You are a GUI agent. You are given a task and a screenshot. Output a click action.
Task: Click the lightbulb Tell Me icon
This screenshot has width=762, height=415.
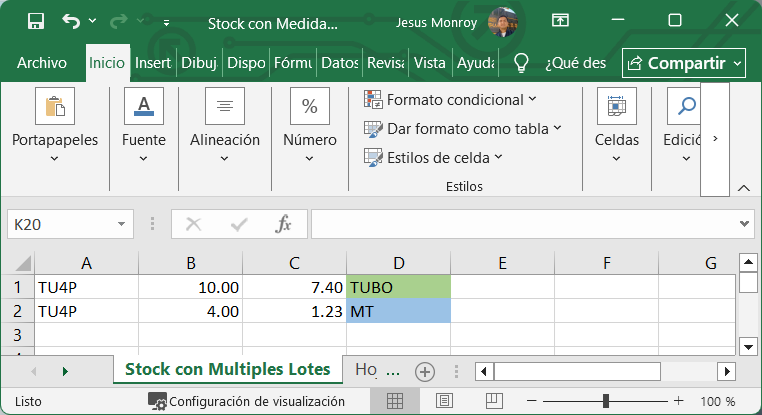pos(521,63)
